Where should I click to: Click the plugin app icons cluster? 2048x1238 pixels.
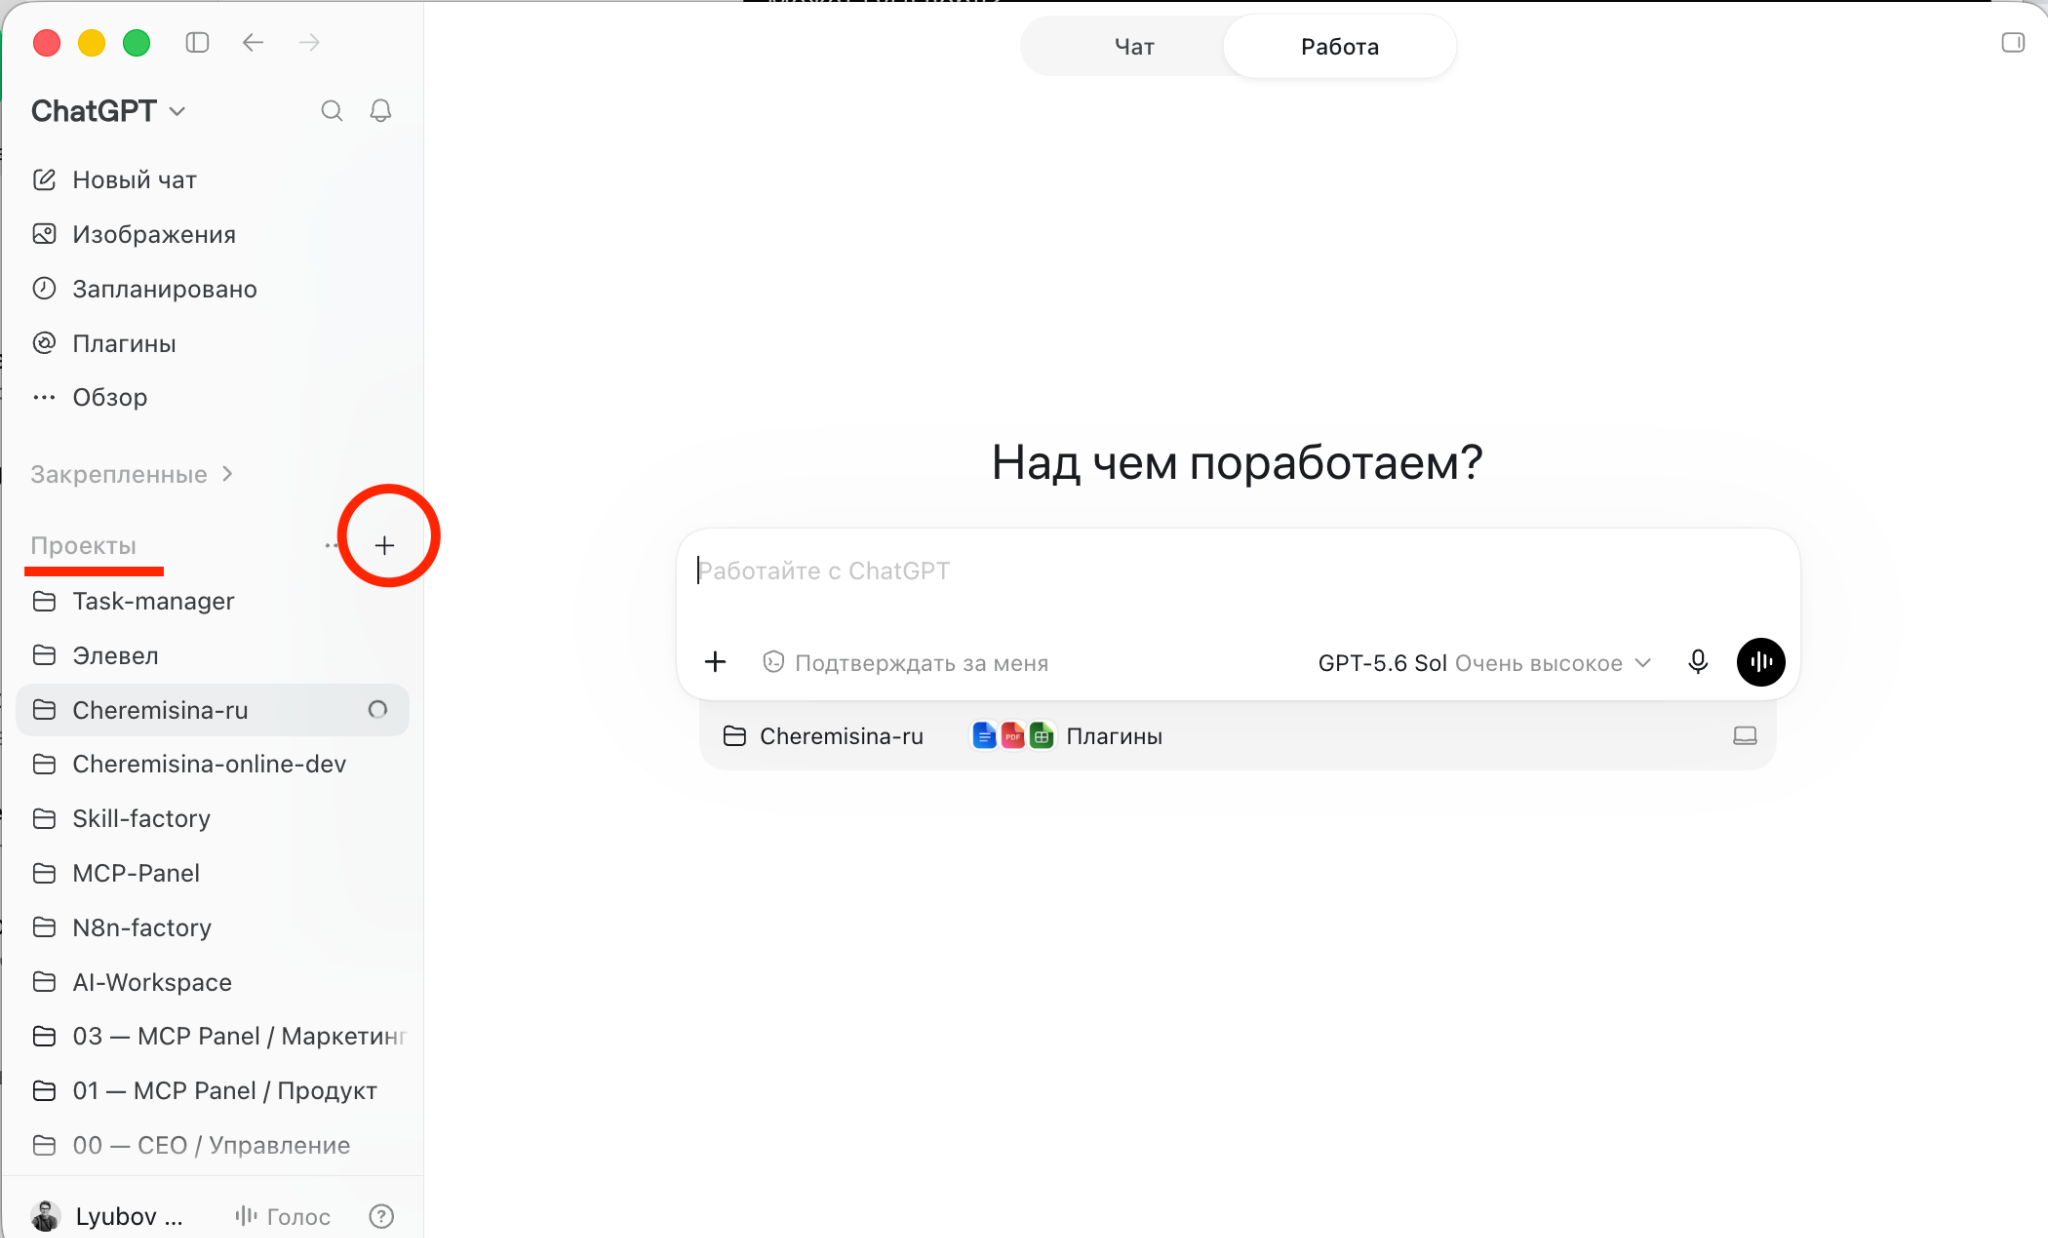pyautogui.click(x=1013, y=736)
